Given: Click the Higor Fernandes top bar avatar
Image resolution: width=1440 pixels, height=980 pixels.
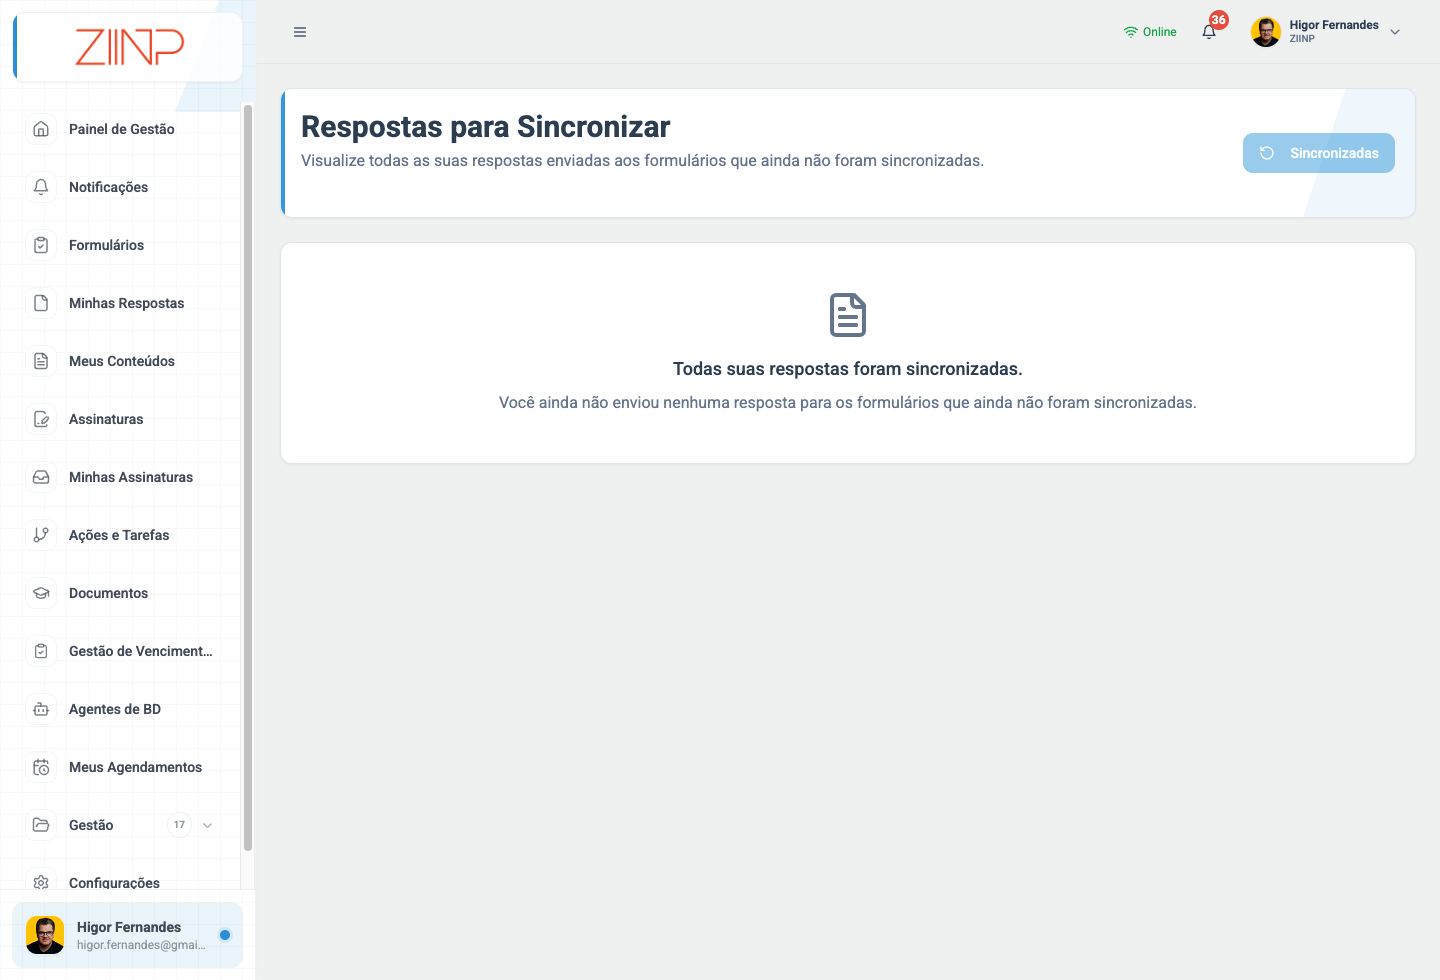Looking at the screenshot, I should (1266, 32).
